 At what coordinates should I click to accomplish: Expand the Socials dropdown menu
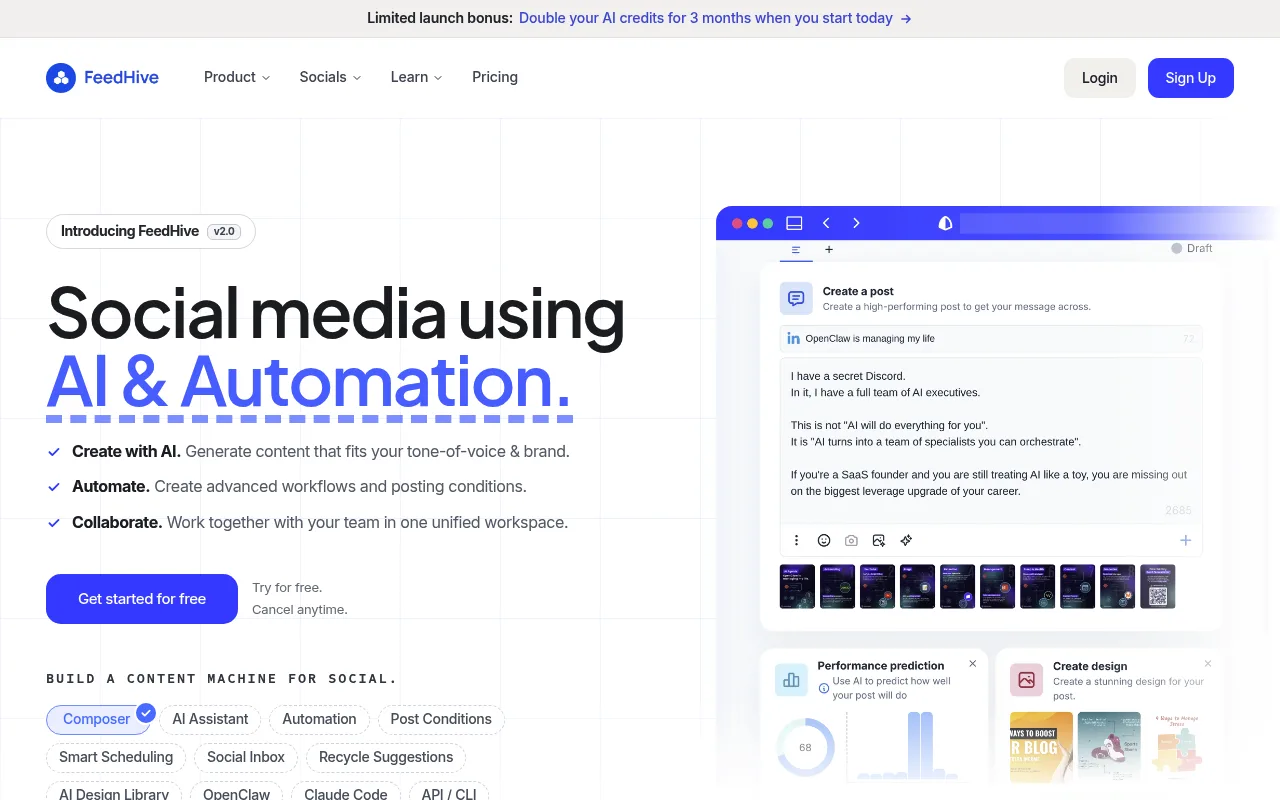pyautogui.click(x=330, y=77)
